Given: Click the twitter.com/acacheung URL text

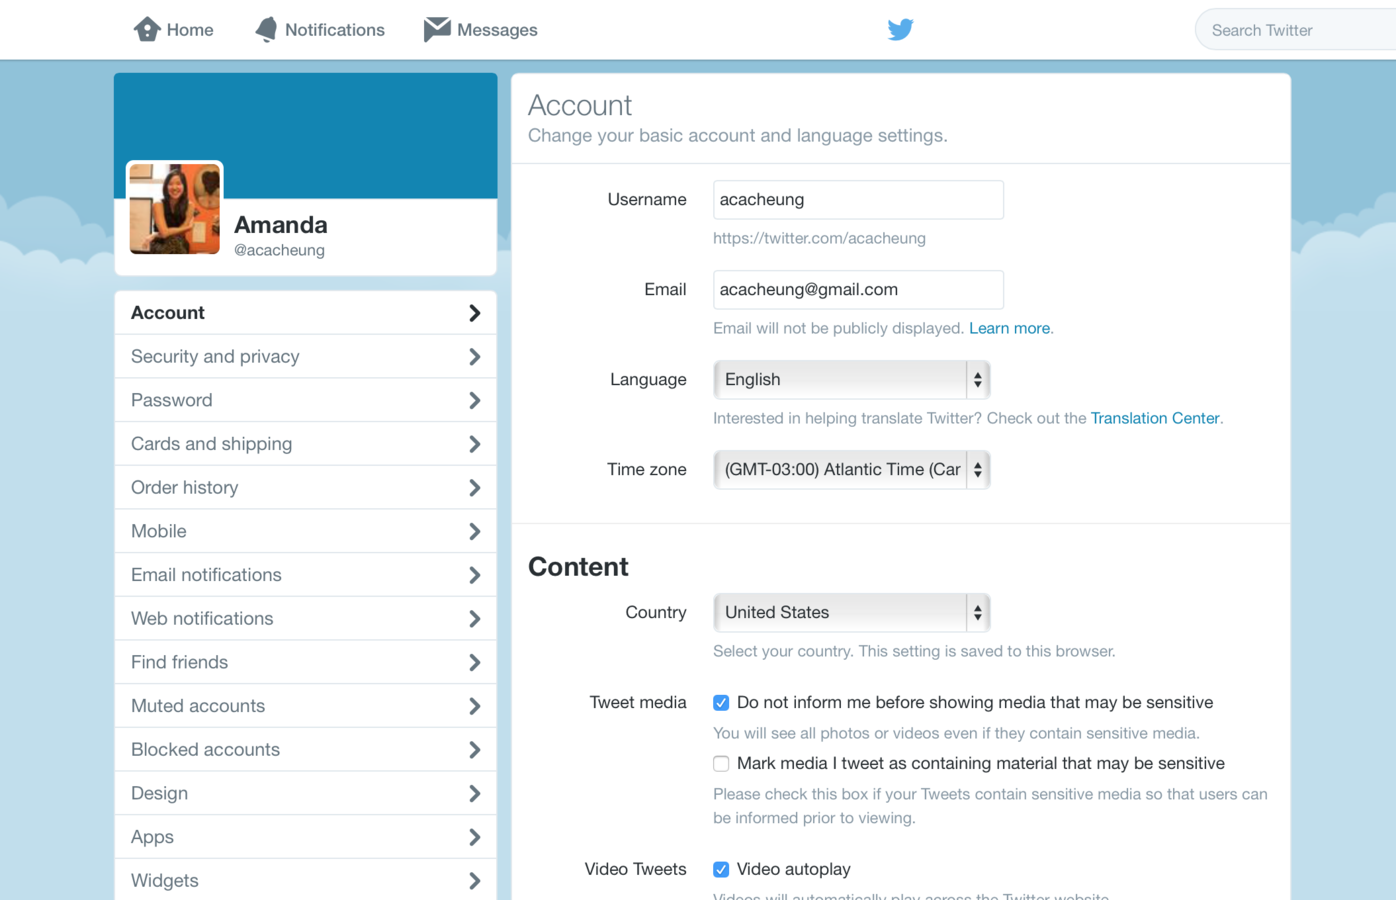Looking at the screenshot, I should [x=819, y=238].
